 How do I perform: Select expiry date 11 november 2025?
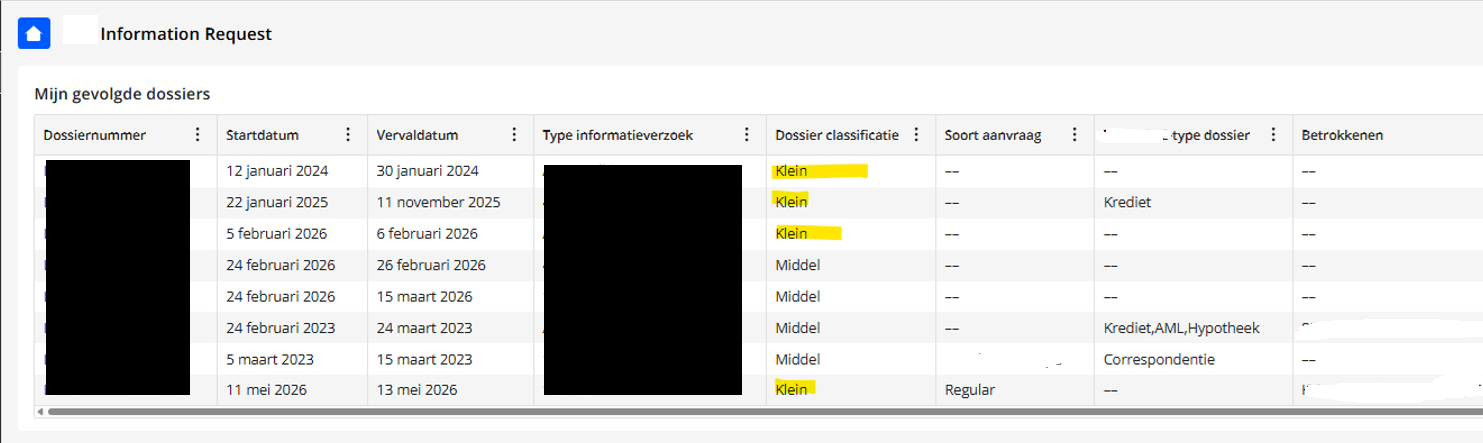(x=438, y=202)
